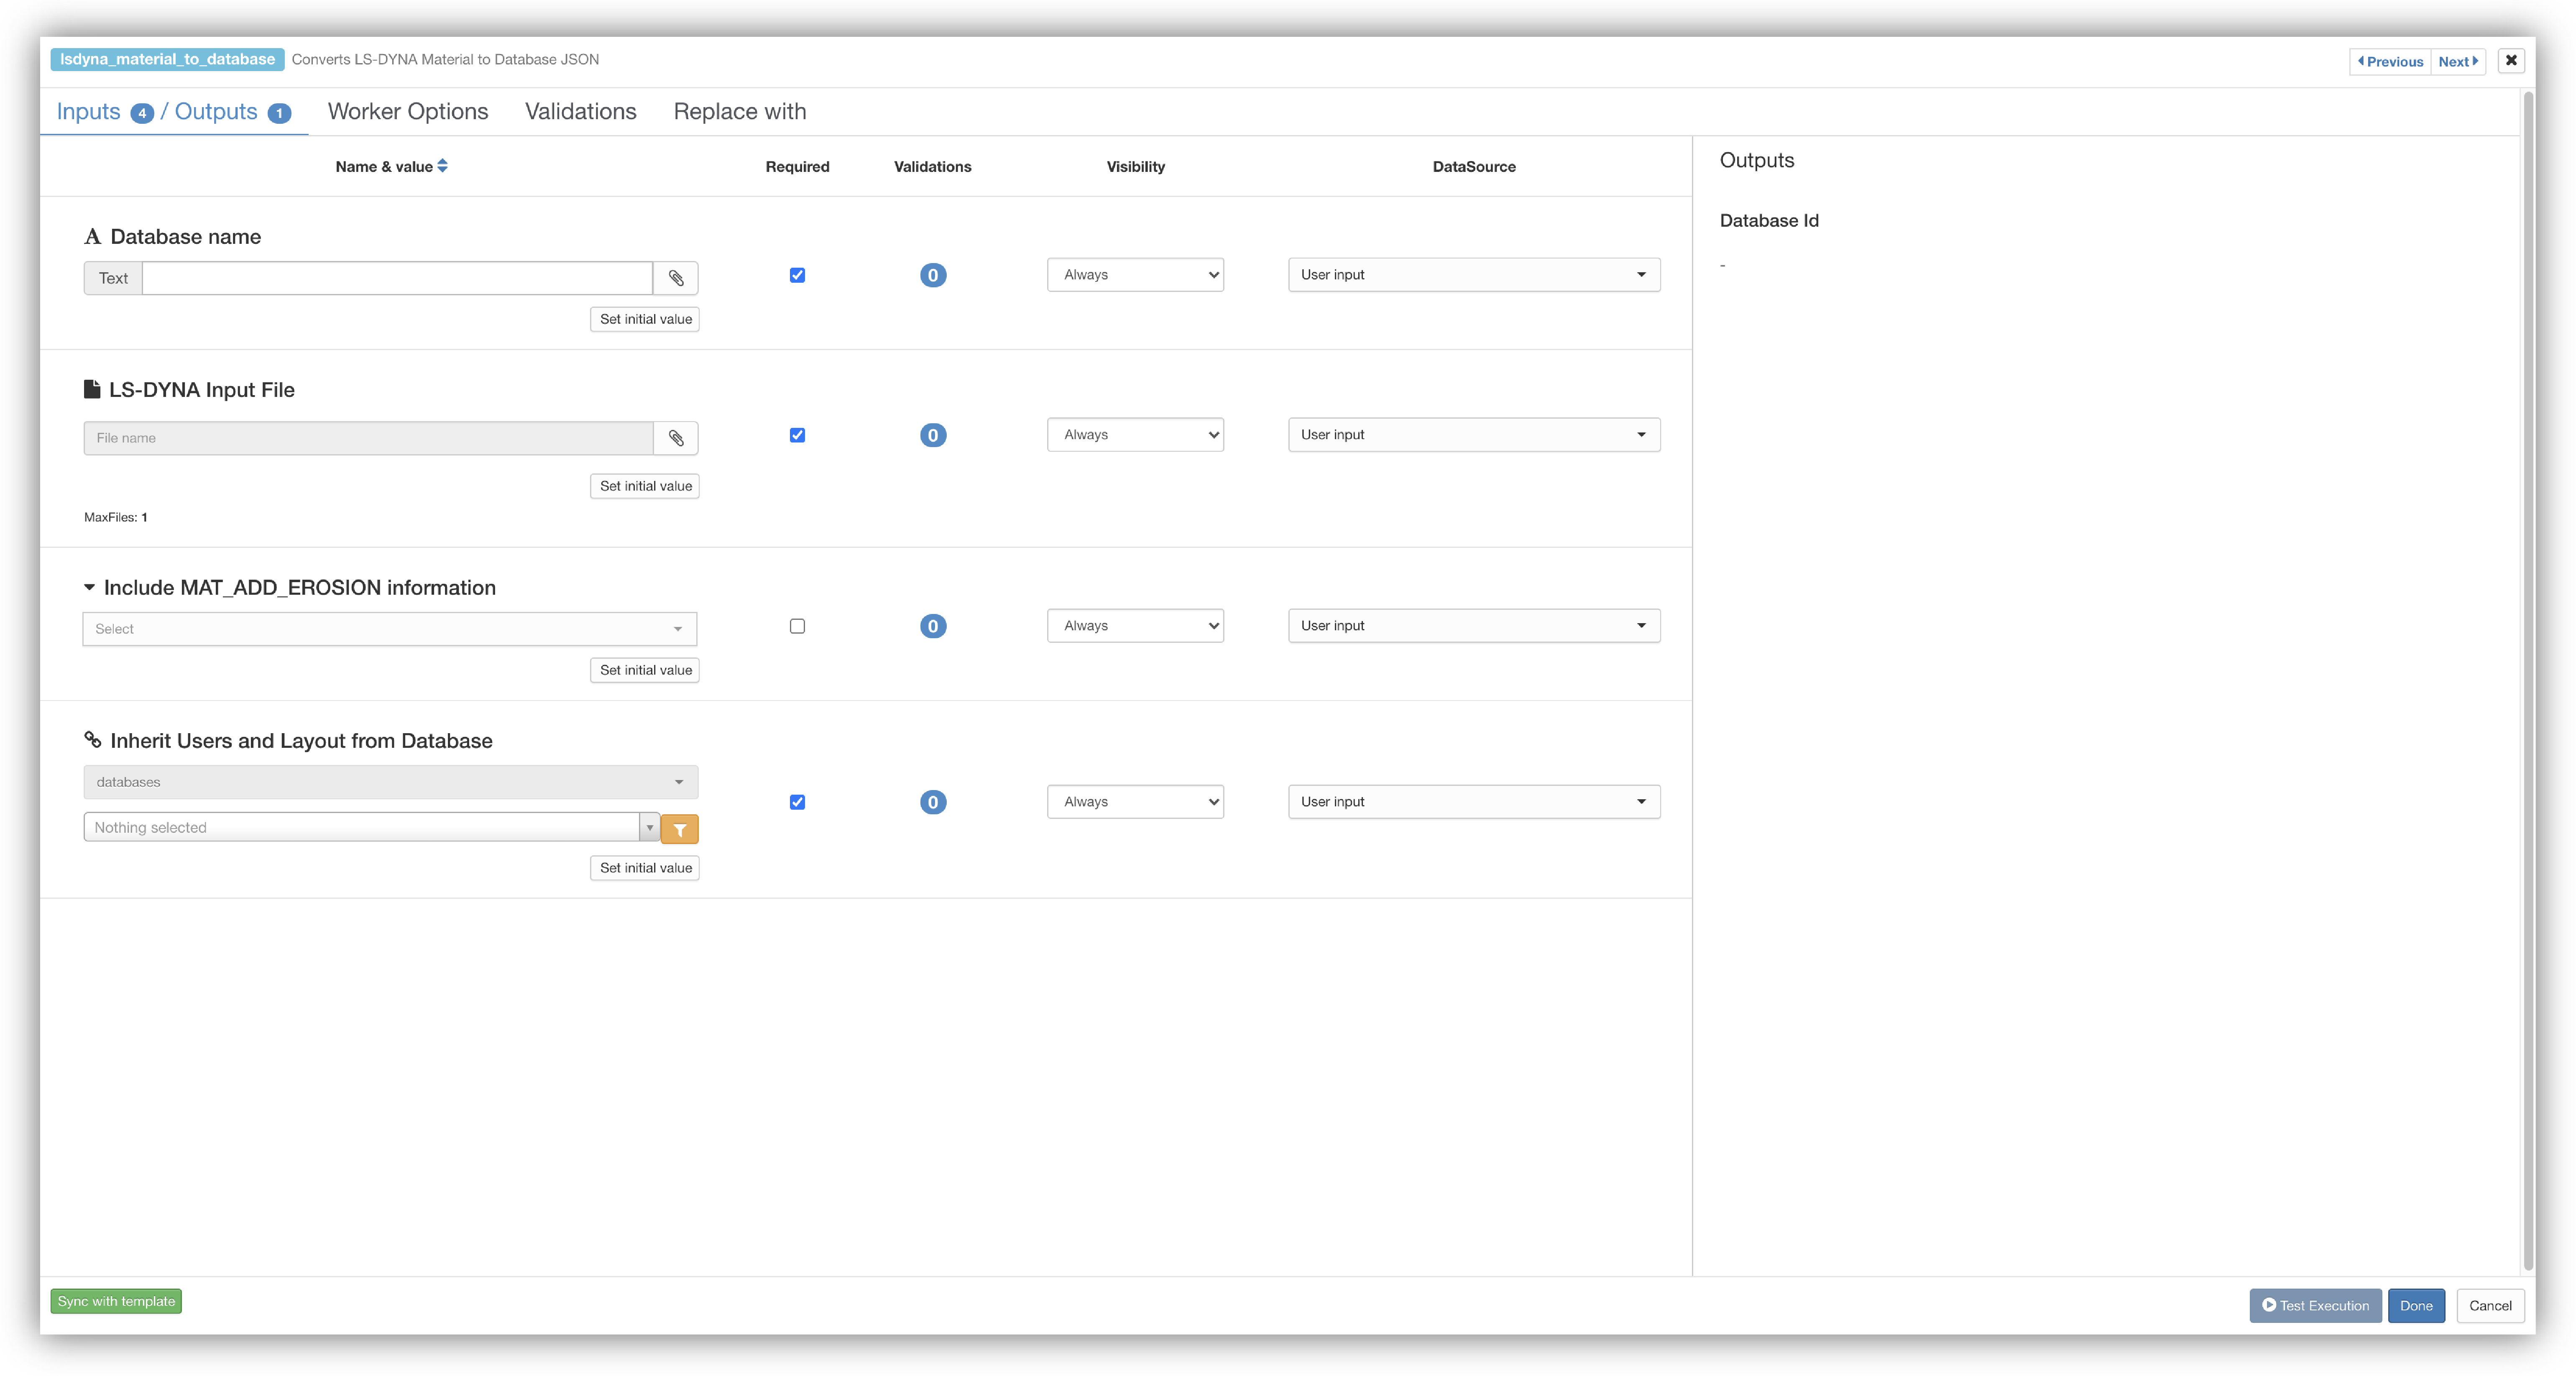Click the orange filter icon button
This screenshot has height=1376, width=2576.
[x=680, y=829]
